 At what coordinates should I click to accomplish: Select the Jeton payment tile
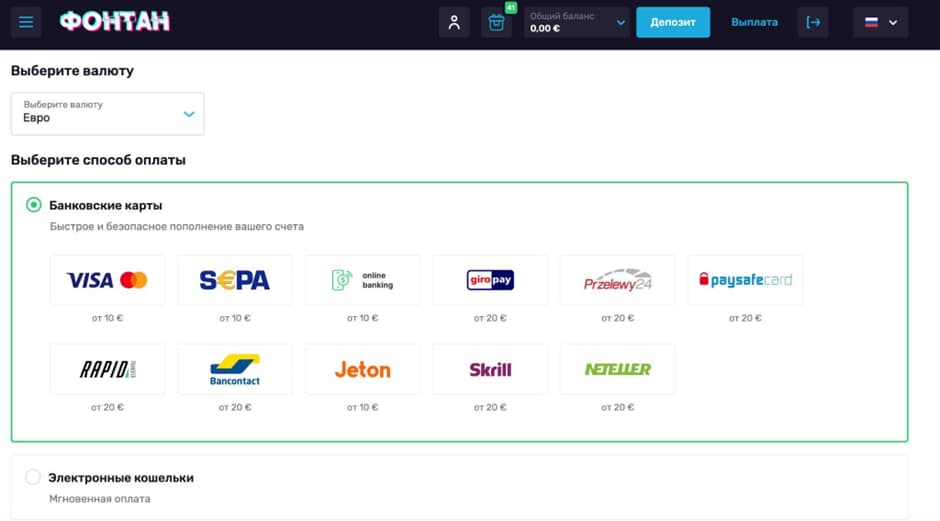(x=362, y=369)
